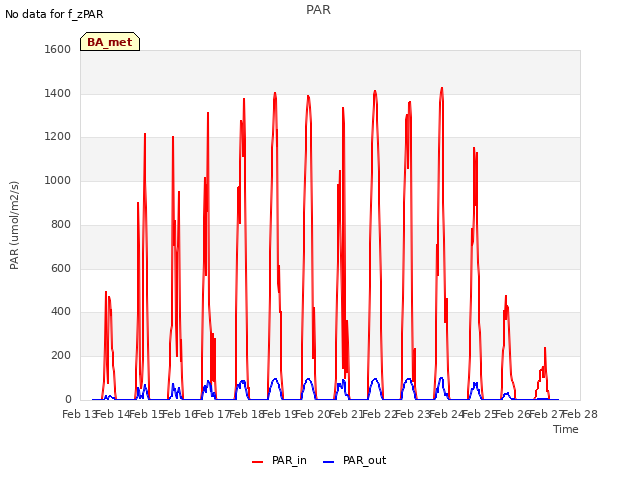Viewport: 640px width, 480px height.
Task: Click the small red PAR_in peak on Feb 26
Action: pyautogui.click(x=545, y=348)
